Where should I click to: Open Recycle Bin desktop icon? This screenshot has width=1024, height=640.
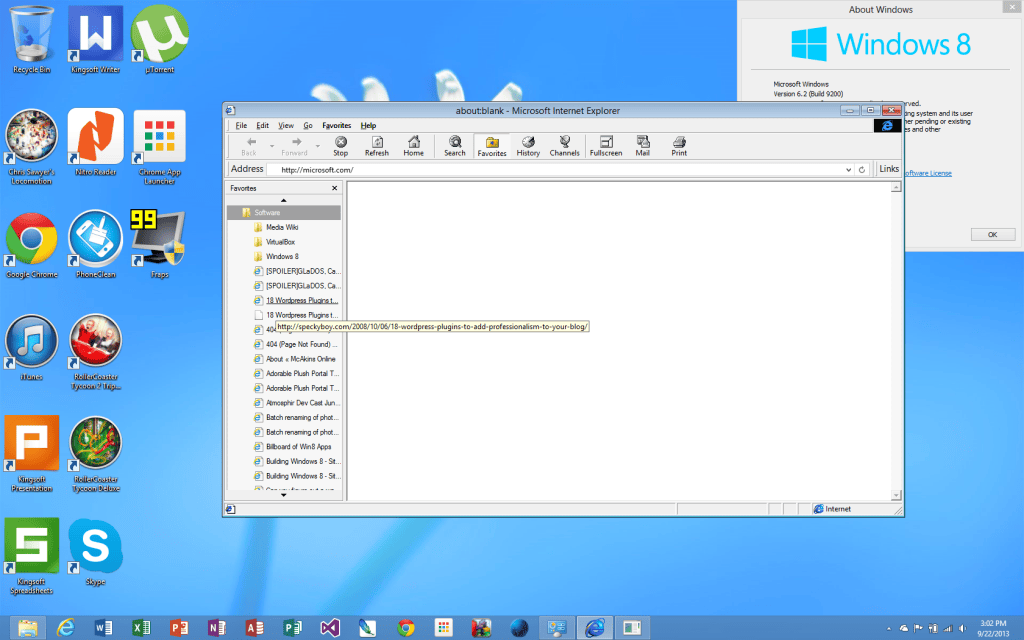tap(31, 39)
